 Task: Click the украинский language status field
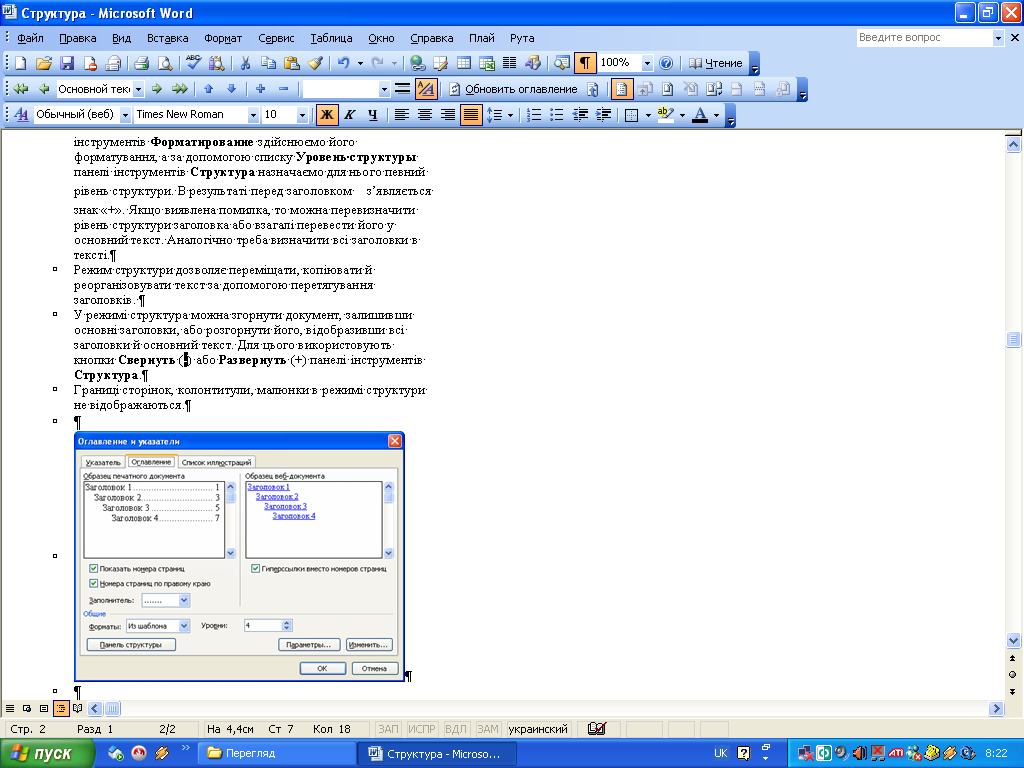click(538, 729)
